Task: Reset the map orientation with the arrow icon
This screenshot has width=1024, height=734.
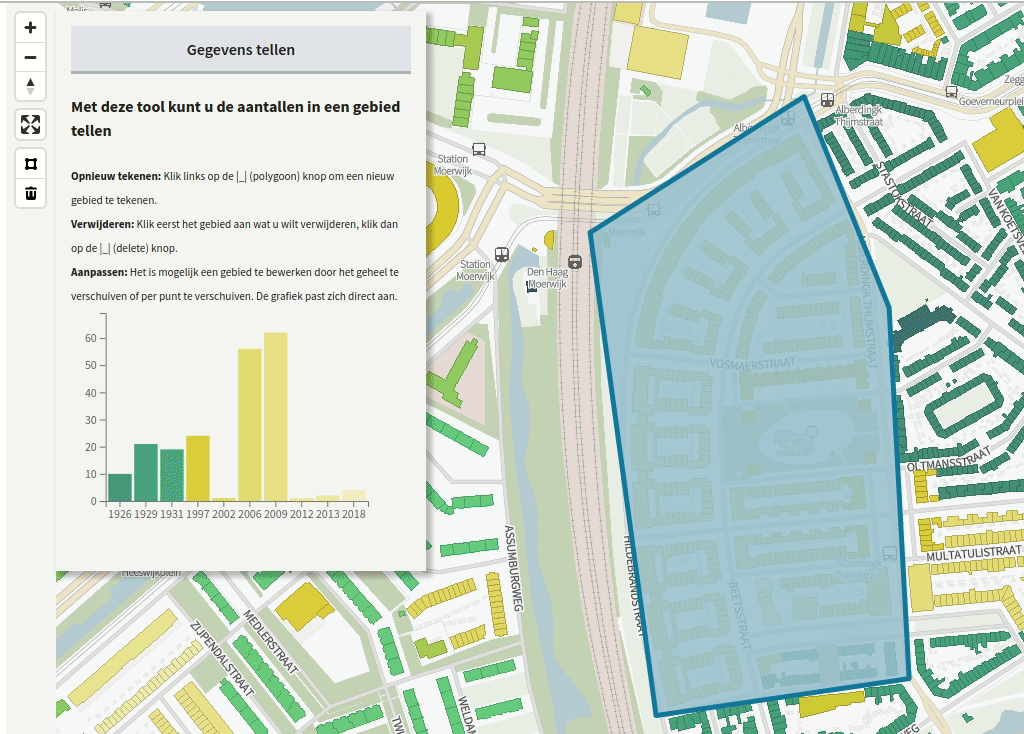Action: [30, 86]
